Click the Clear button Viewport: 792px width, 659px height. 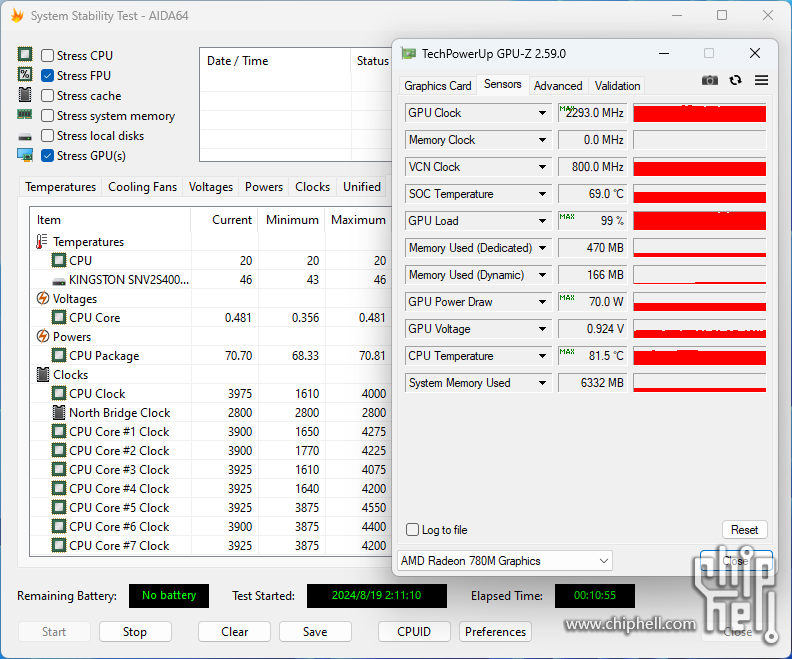click(x=234, y=632)
